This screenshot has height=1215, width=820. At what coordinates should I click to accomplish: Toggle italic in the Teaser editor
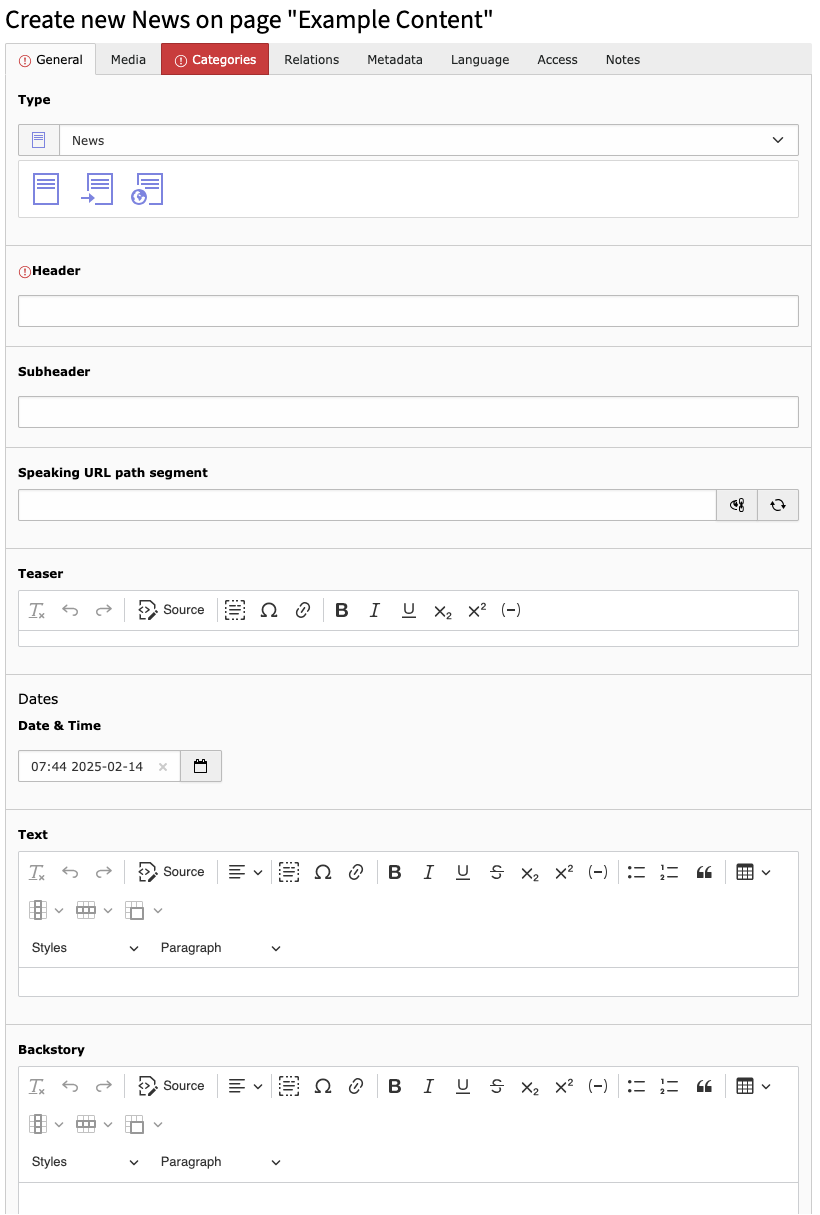click(x=375, y=610)
